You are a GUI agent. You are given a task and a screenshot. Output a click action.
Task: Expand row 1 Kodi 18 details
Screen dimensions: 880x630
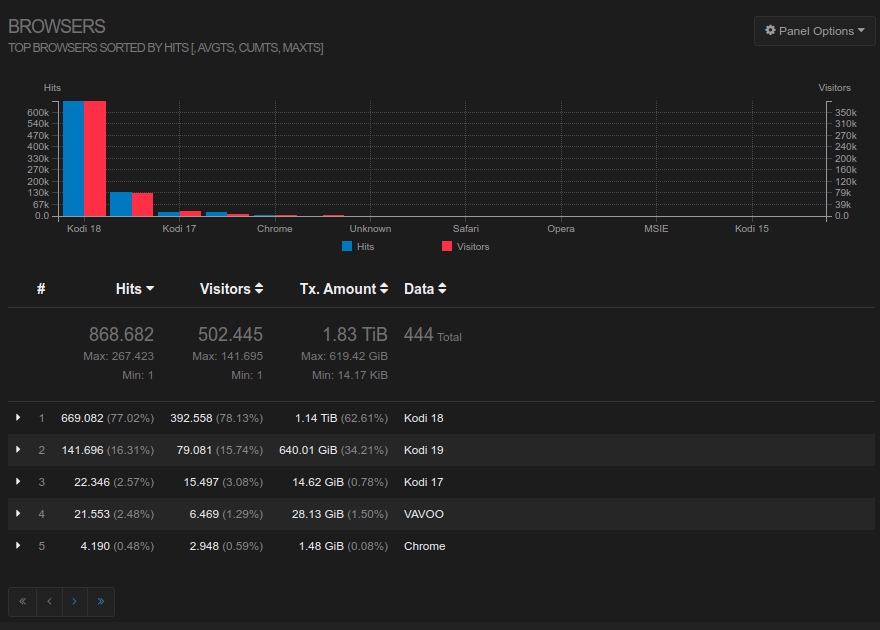[x=18, y=417]
